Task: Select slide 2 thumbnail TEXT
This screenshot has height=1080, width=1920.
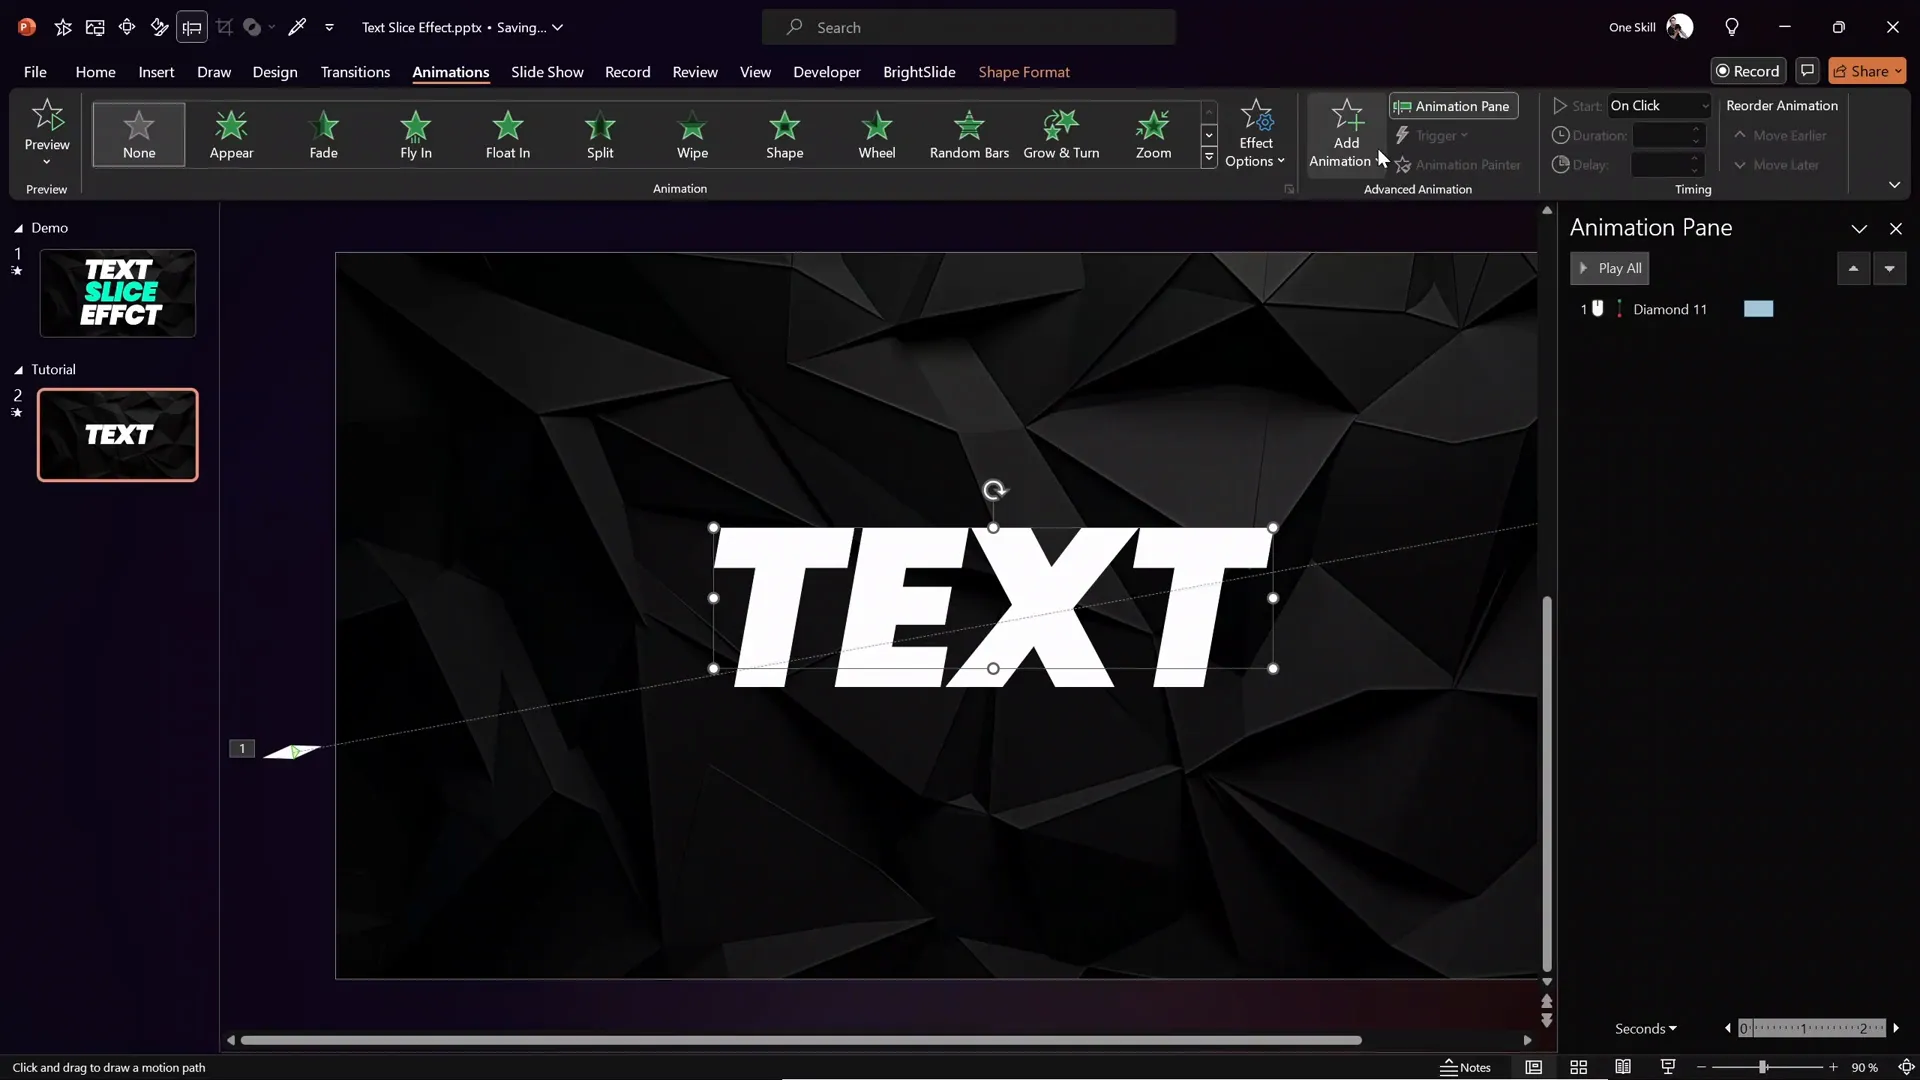Action: (x=118, y=435)
